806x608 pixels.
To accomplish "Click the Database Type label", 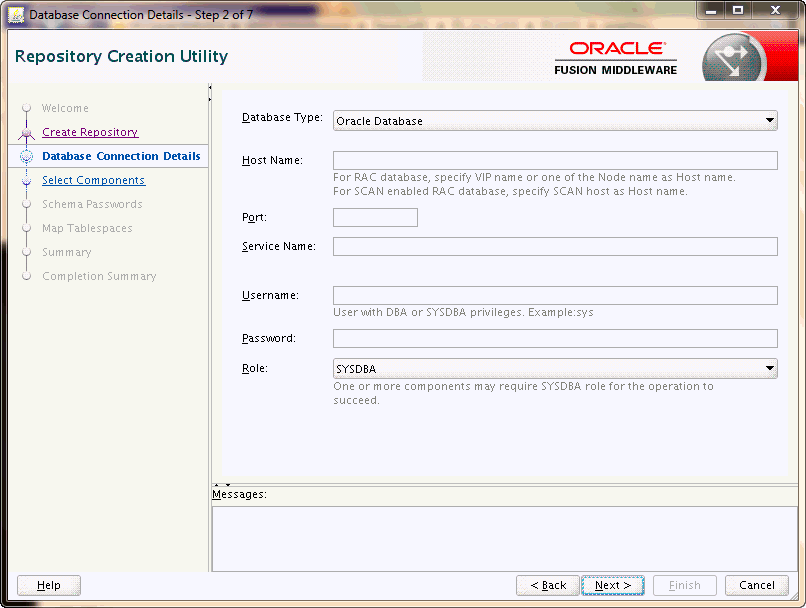I will click(282, 118).
